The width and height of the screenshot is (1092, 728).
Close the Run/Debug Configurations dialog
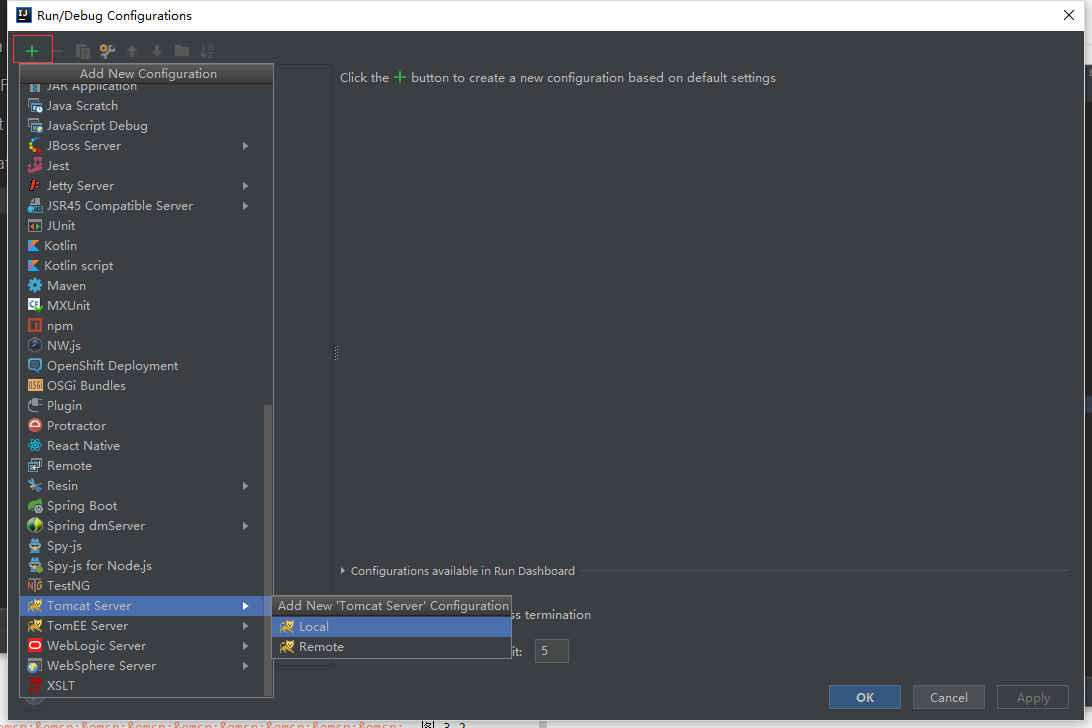[1069, 15]
